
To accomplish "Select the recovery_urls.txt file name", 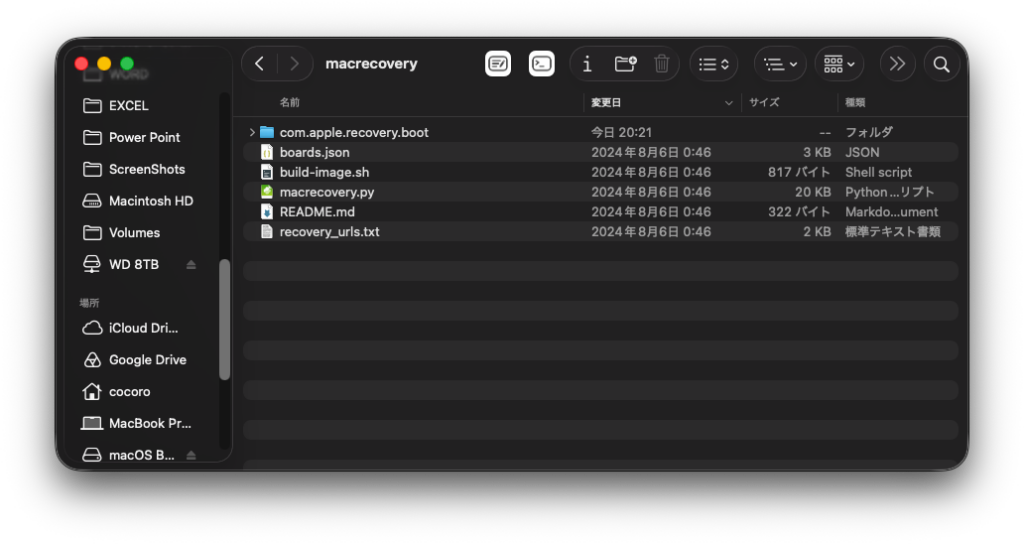I will click(330, 232).
